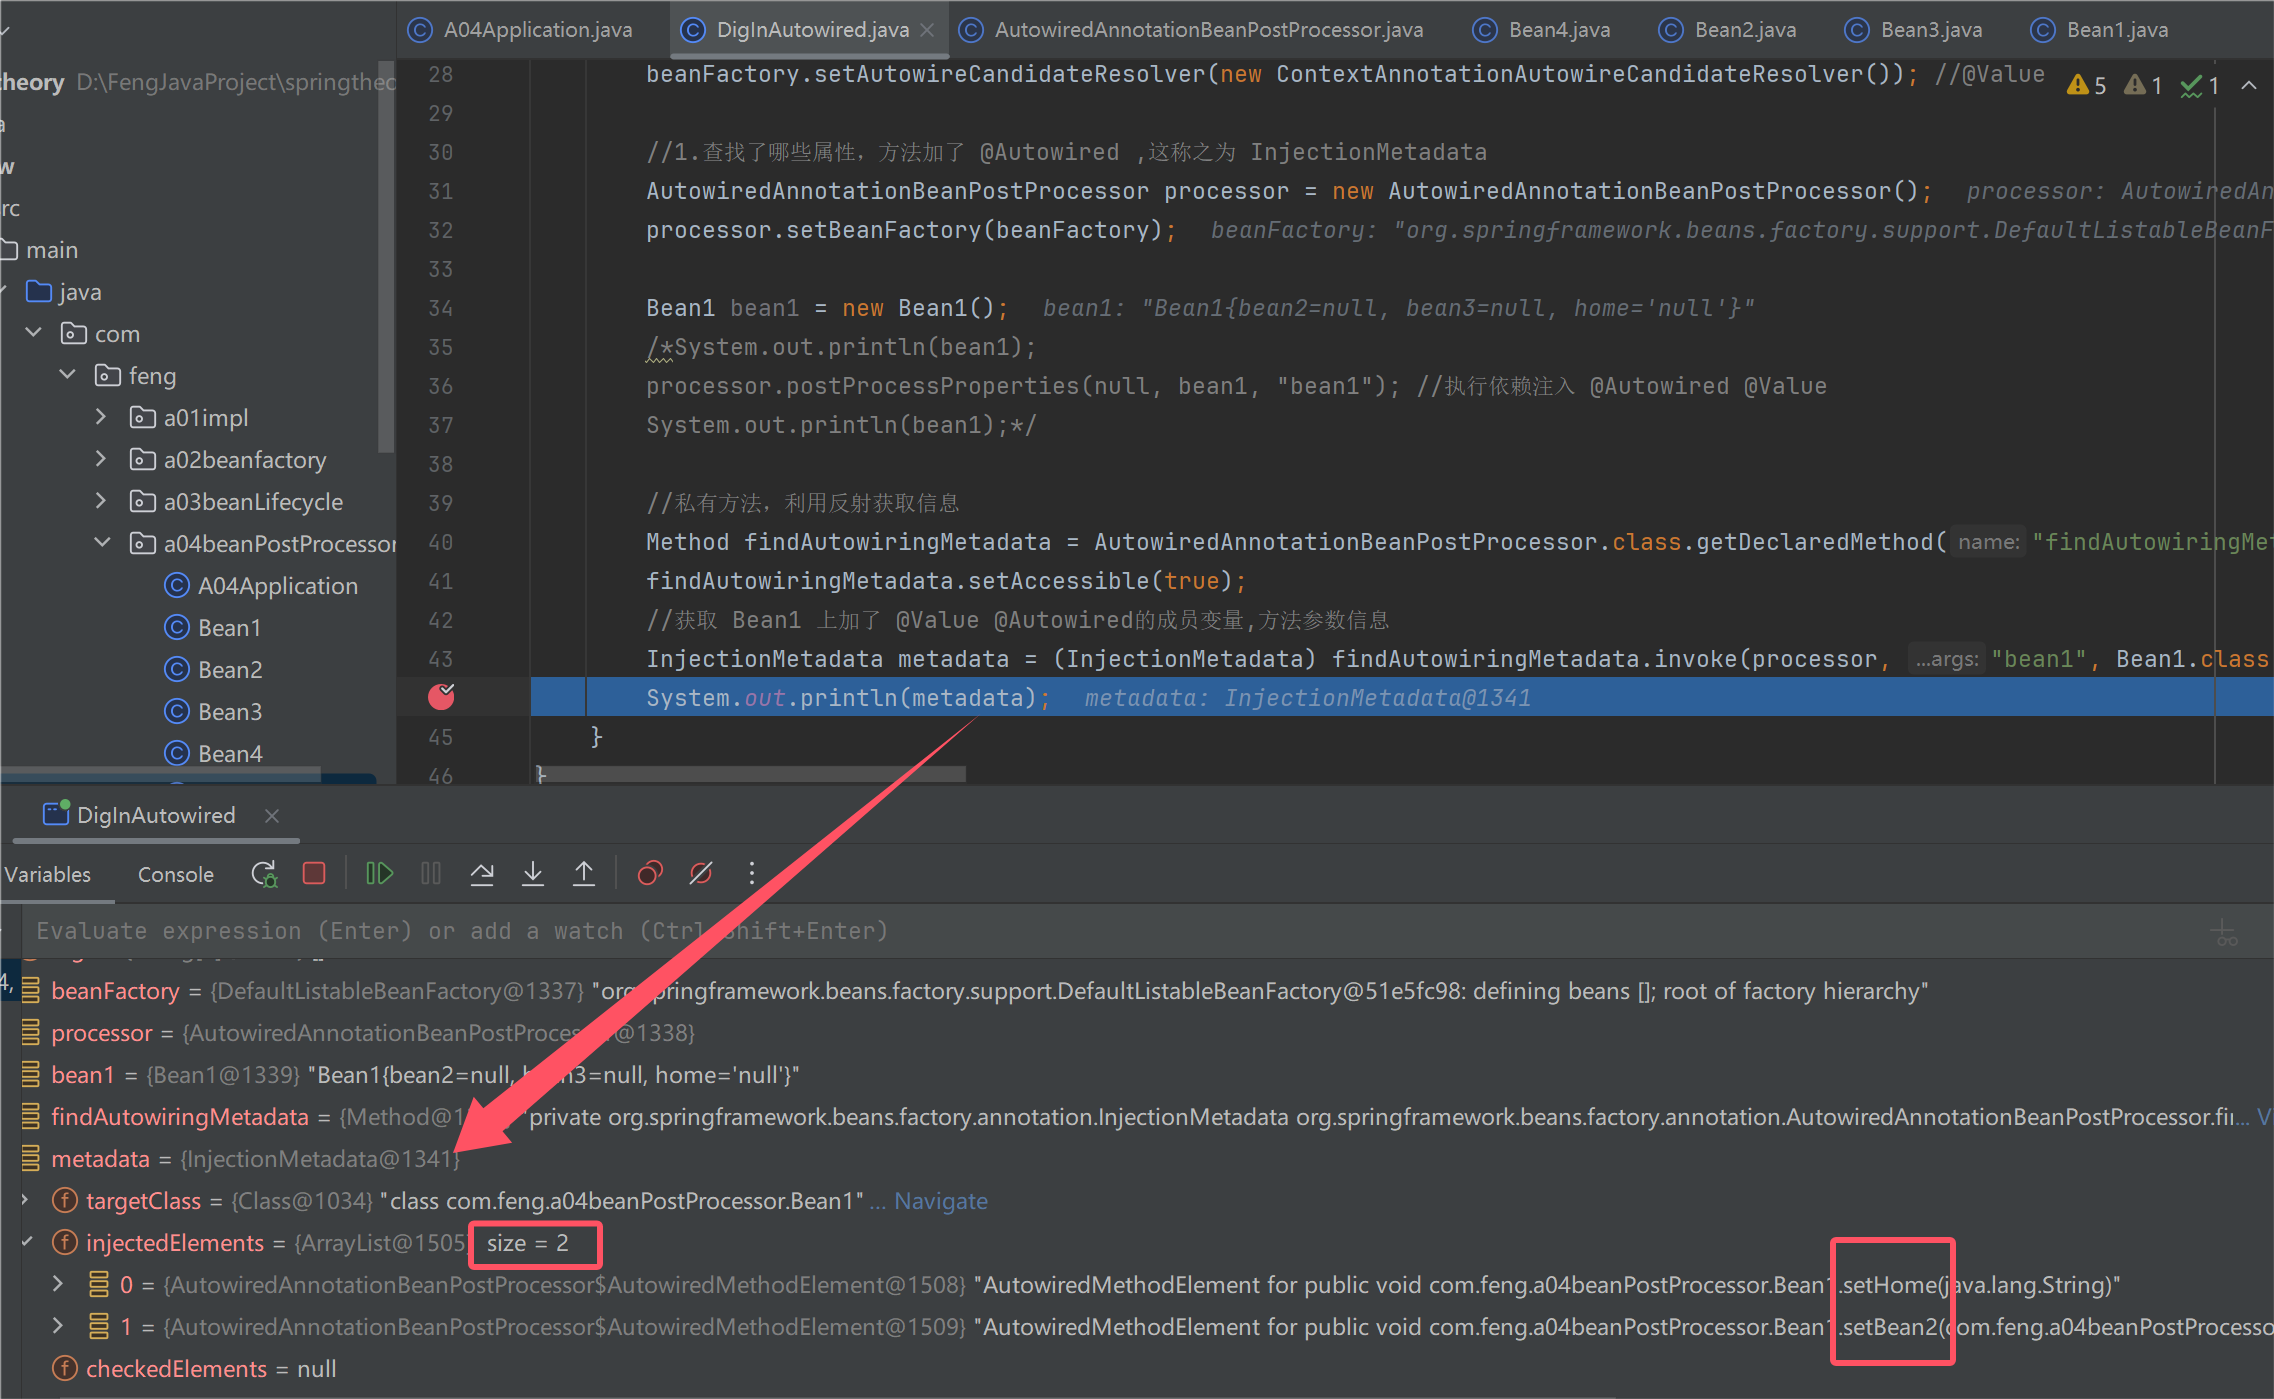
Task: Open the Bean3.java tab
Action: tap(1914, 30)
